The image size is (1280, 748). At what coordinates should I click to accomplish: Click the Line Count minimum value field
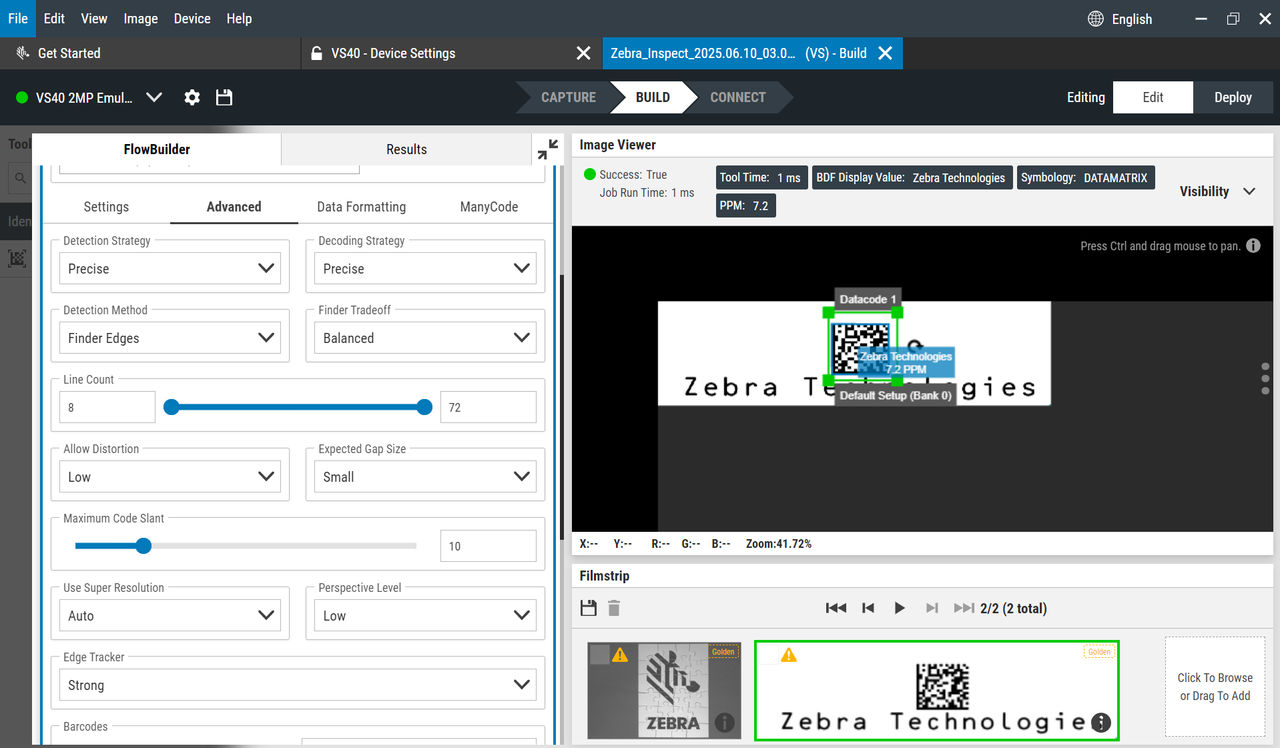click(x=107, y=407)
